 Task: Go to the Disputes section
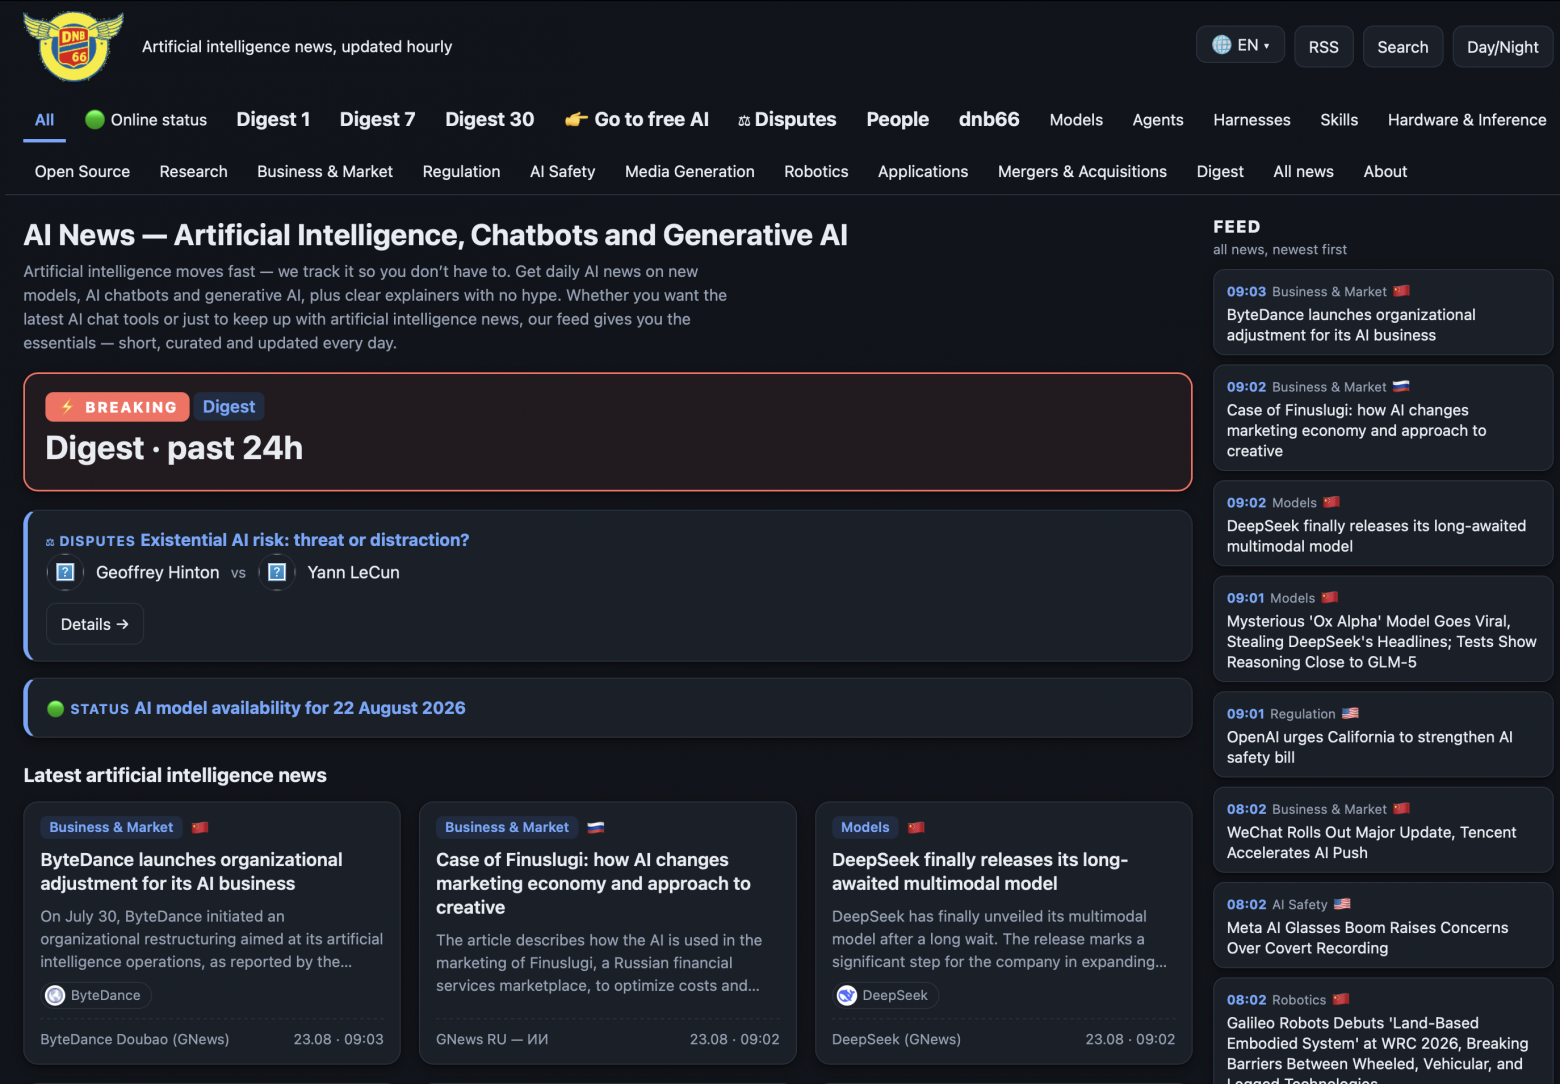[x=787, y=120]
